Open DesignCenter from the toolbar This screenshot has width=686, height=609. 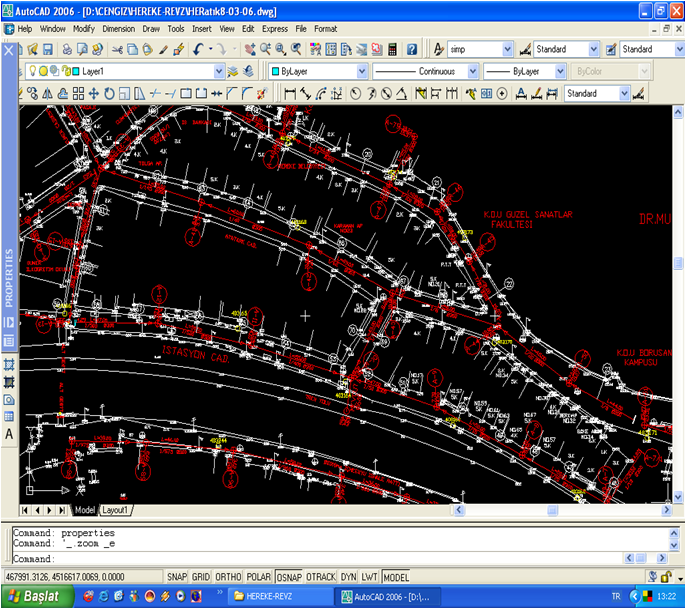pos(331,49)
